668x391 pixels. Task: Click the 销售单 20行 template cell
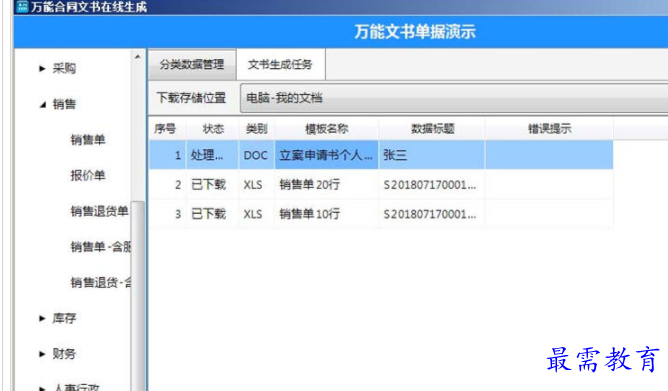pos(326,185)
